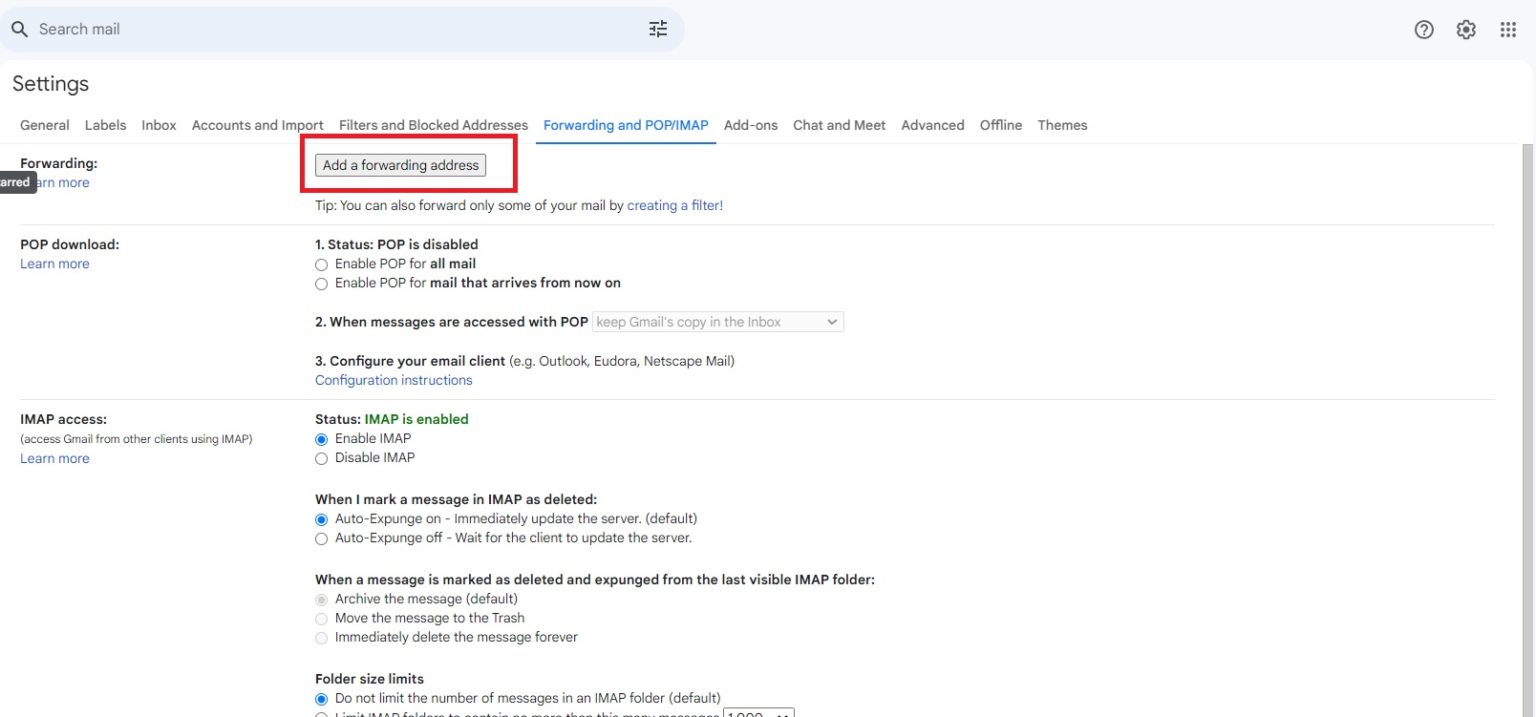
Task: Open the creating a filter link
Action: pyautogui.click(x=674, y=204)
